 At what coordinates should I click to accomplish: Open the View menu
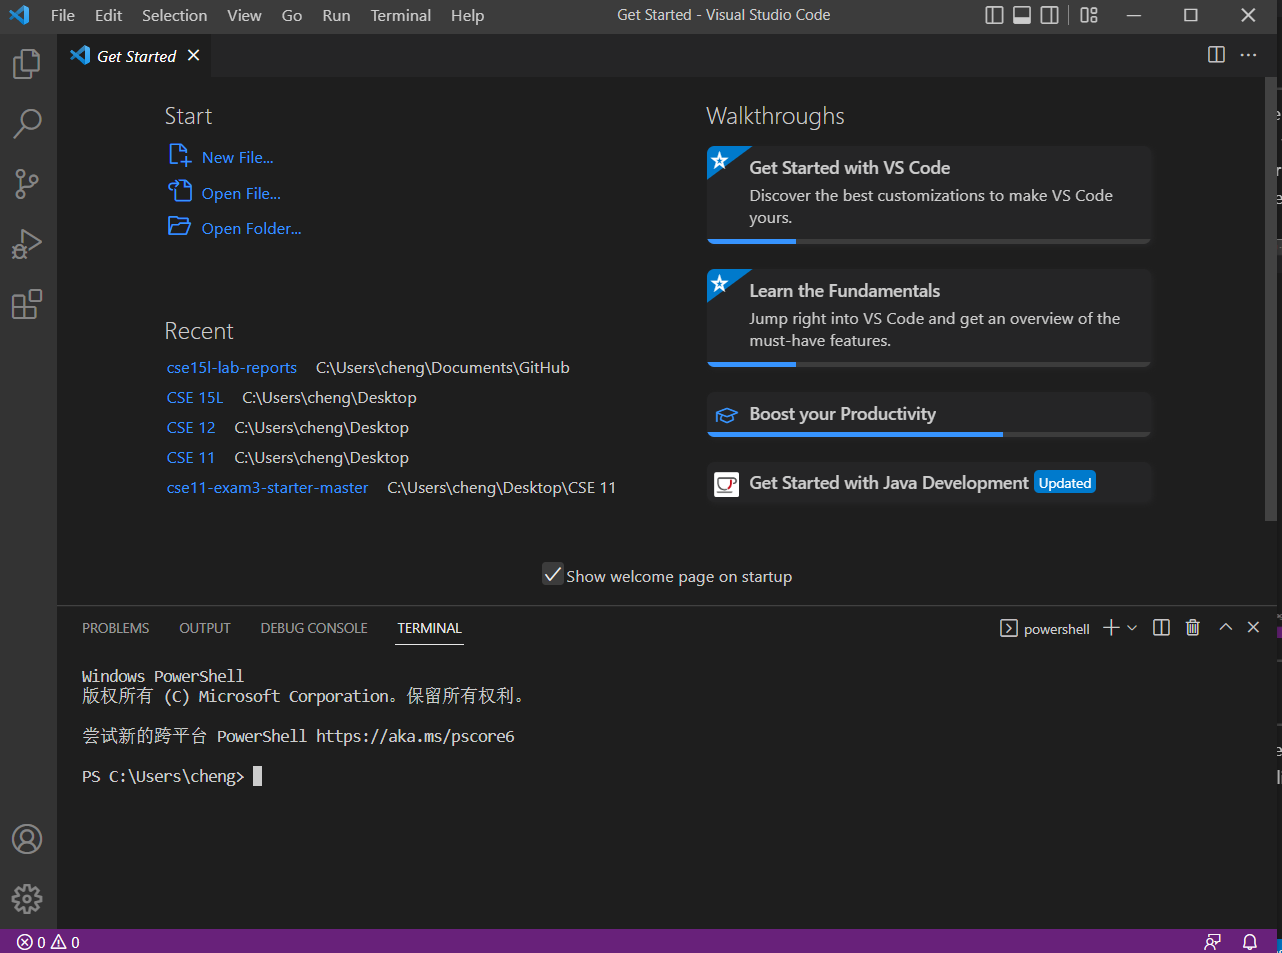pyautogui.click(x=244, y=15)
